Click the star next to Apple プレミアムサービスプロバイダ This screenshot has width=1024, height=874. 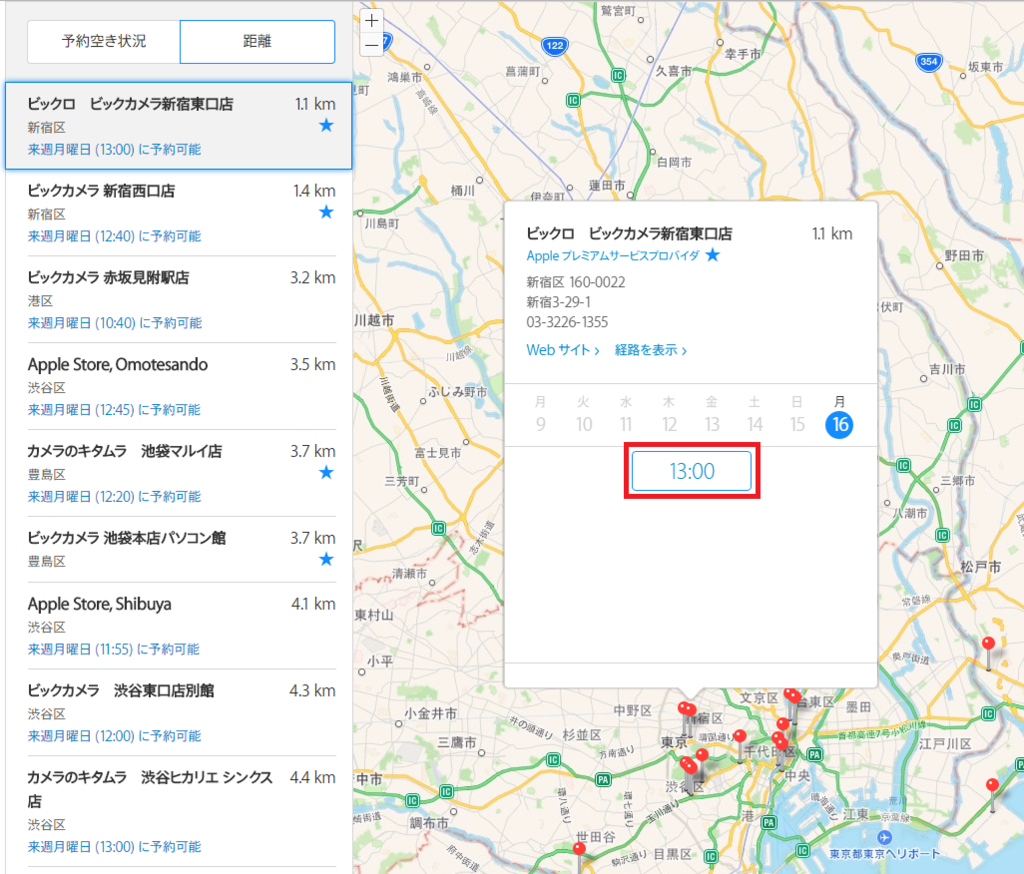tap(713, 255)
